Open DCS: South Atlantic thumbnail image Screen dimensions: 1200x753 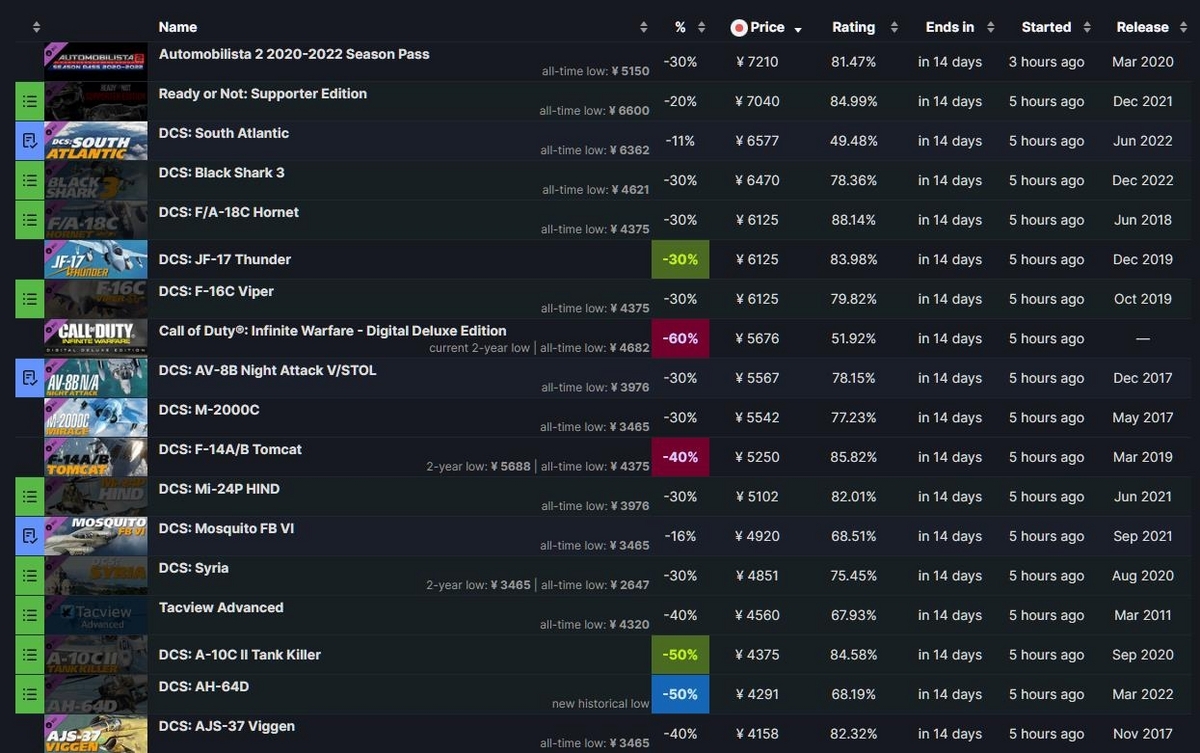(96, 141)
